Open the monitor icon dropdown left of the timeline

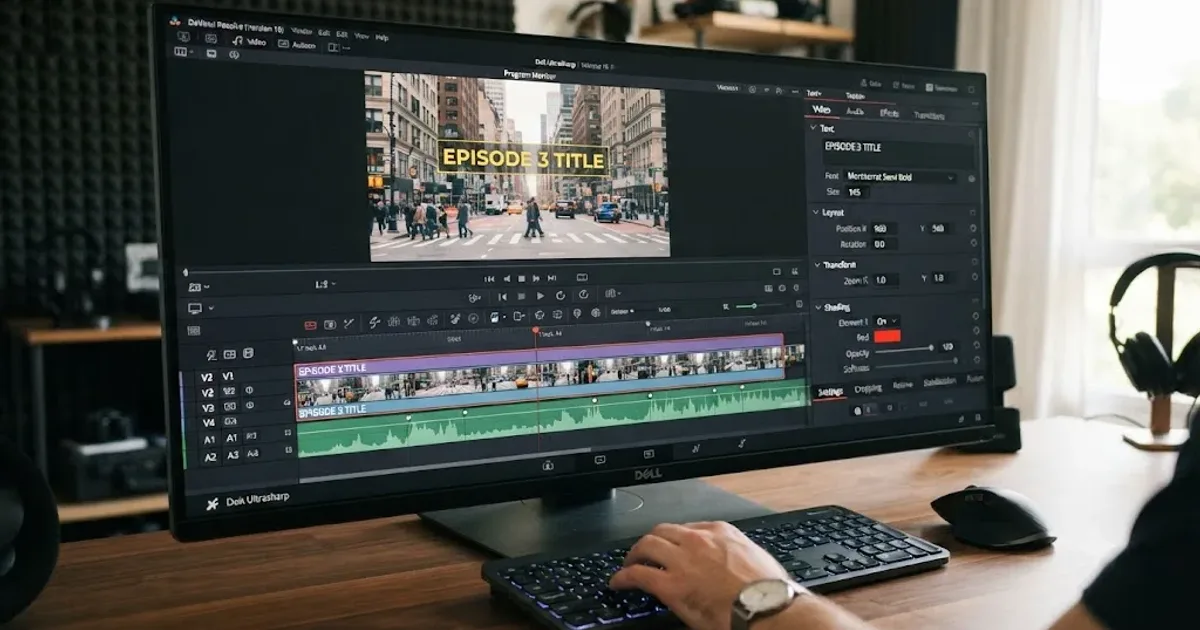(199, 308)
